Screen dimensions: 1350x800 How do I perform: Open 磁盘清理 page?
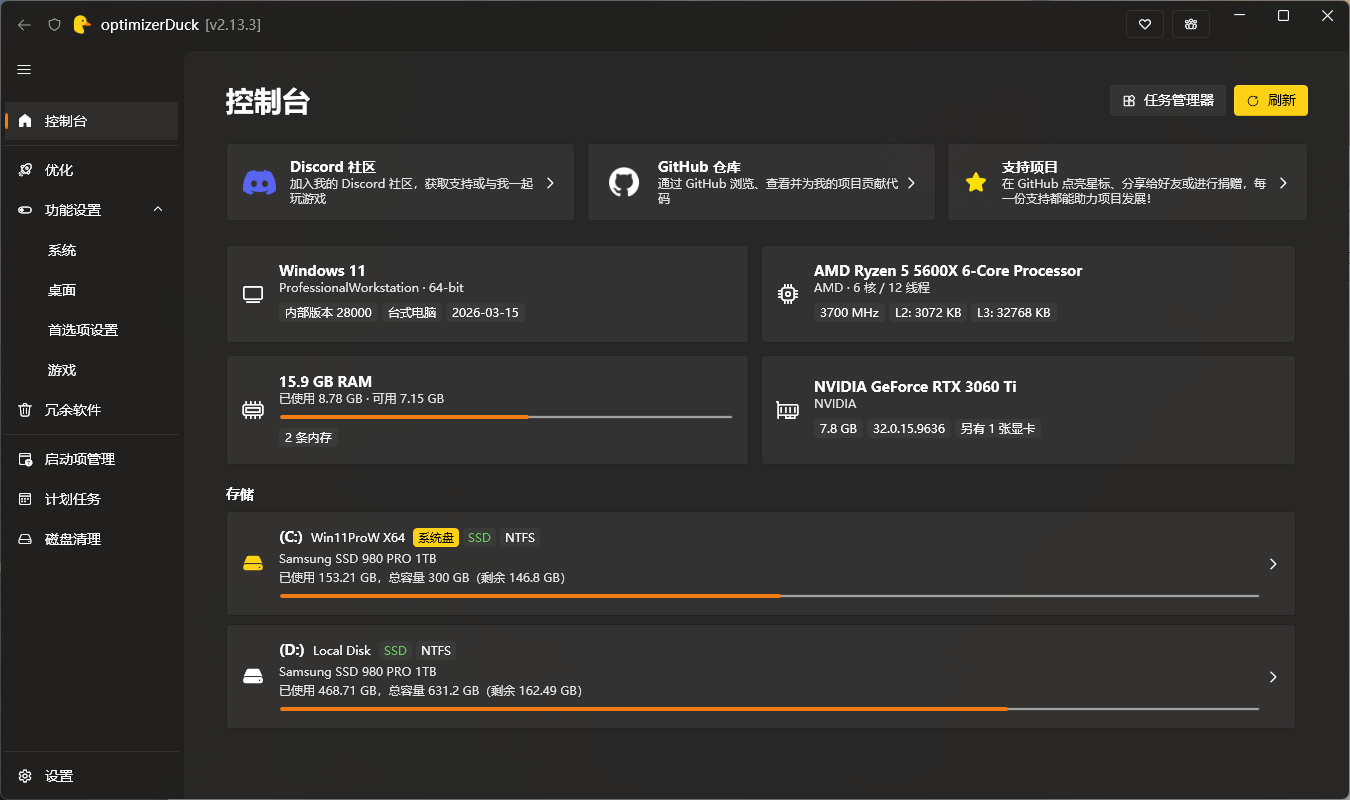(x=92, y=539)
